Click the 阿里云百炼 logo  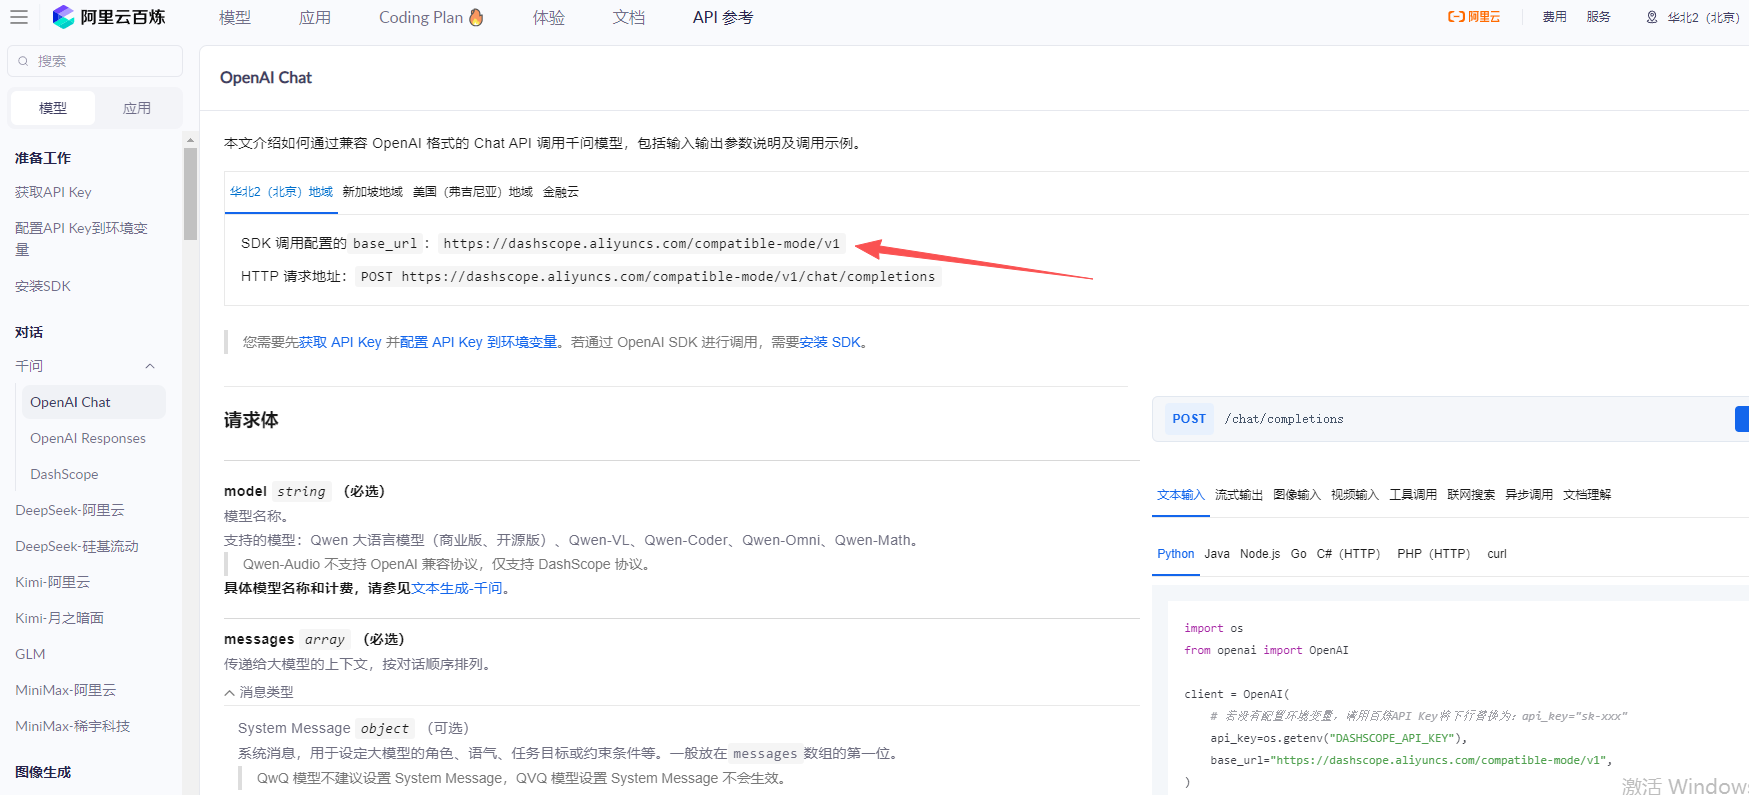click(109, 17)
